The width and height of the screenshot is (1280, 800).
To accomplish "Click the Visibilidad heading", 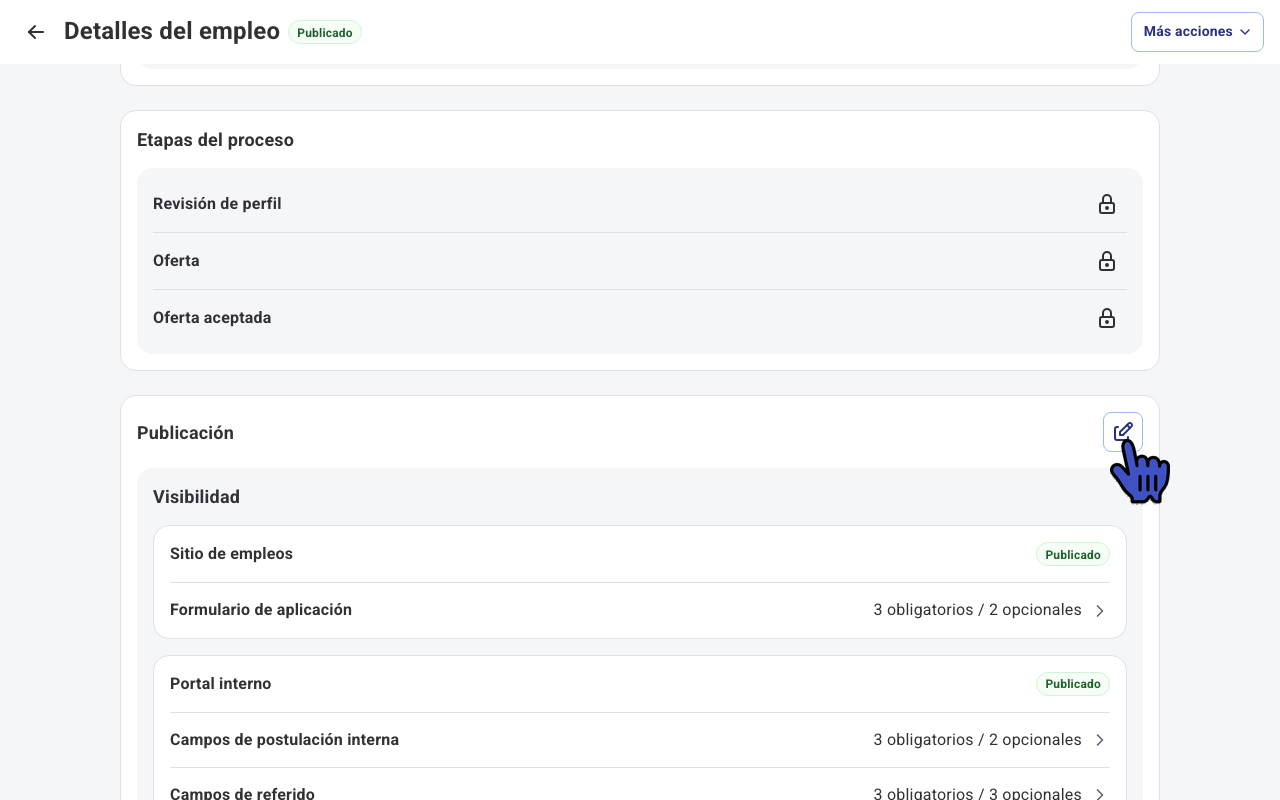I will click(196, 497).
